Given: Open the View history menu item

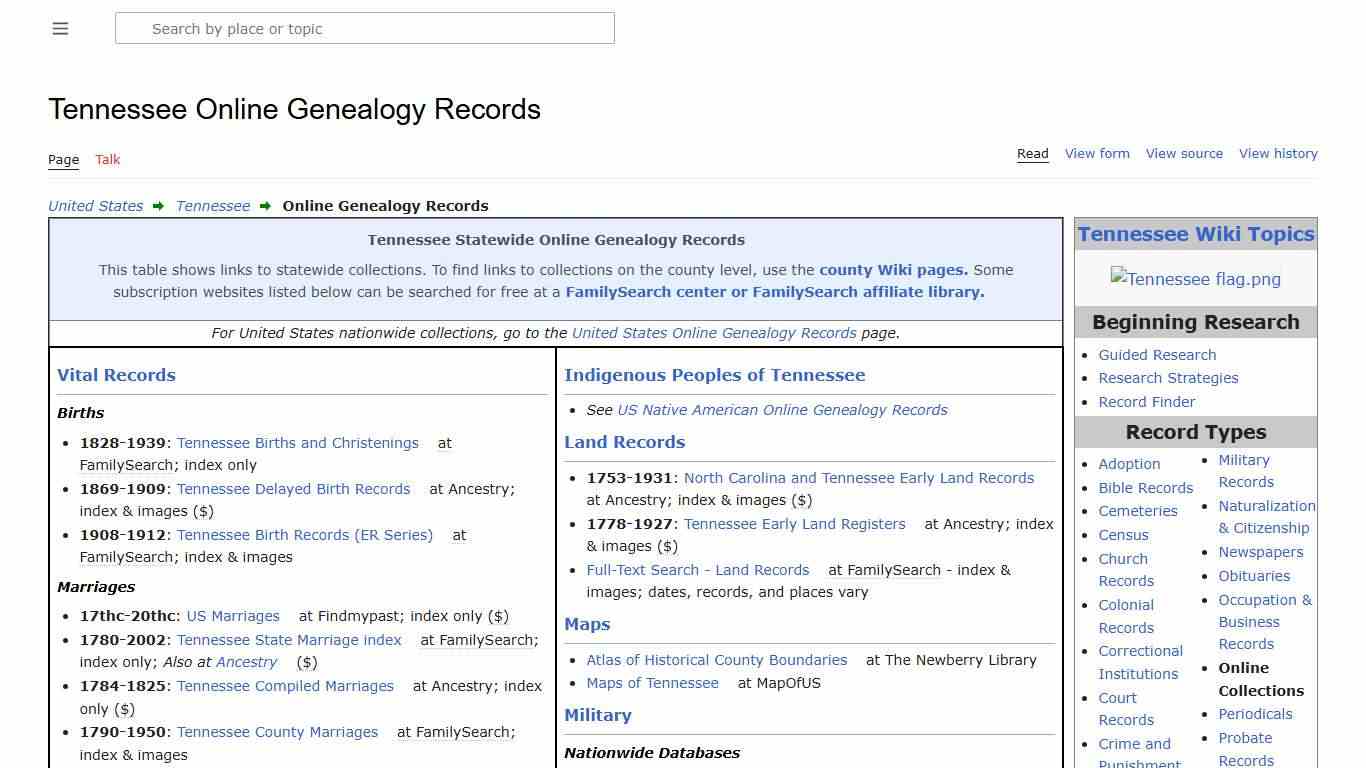Looking at the screenshot, I should click(1278, 153).
